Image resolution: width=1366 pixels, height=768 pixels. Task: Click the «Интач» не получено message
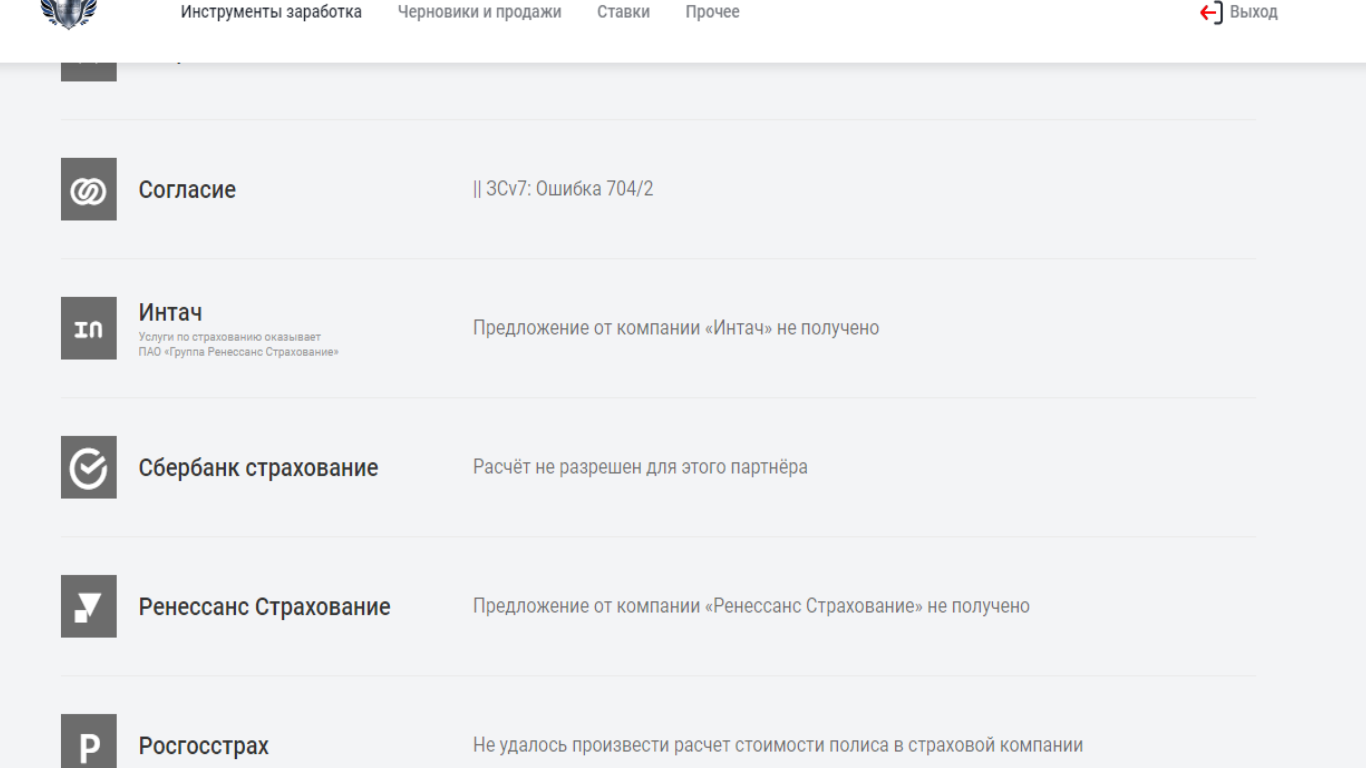pos(676,328)
